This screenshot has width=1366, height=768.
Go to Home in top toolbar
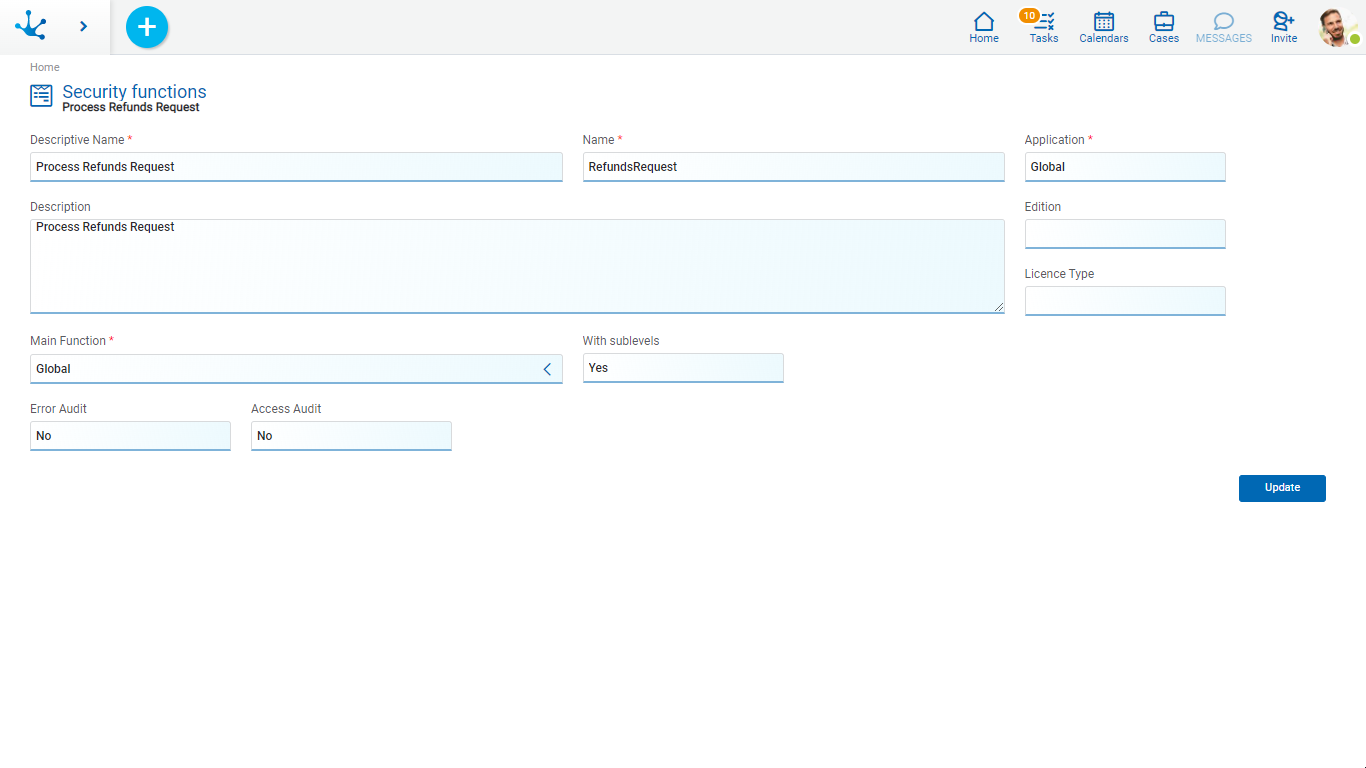(x=983, y=27)
